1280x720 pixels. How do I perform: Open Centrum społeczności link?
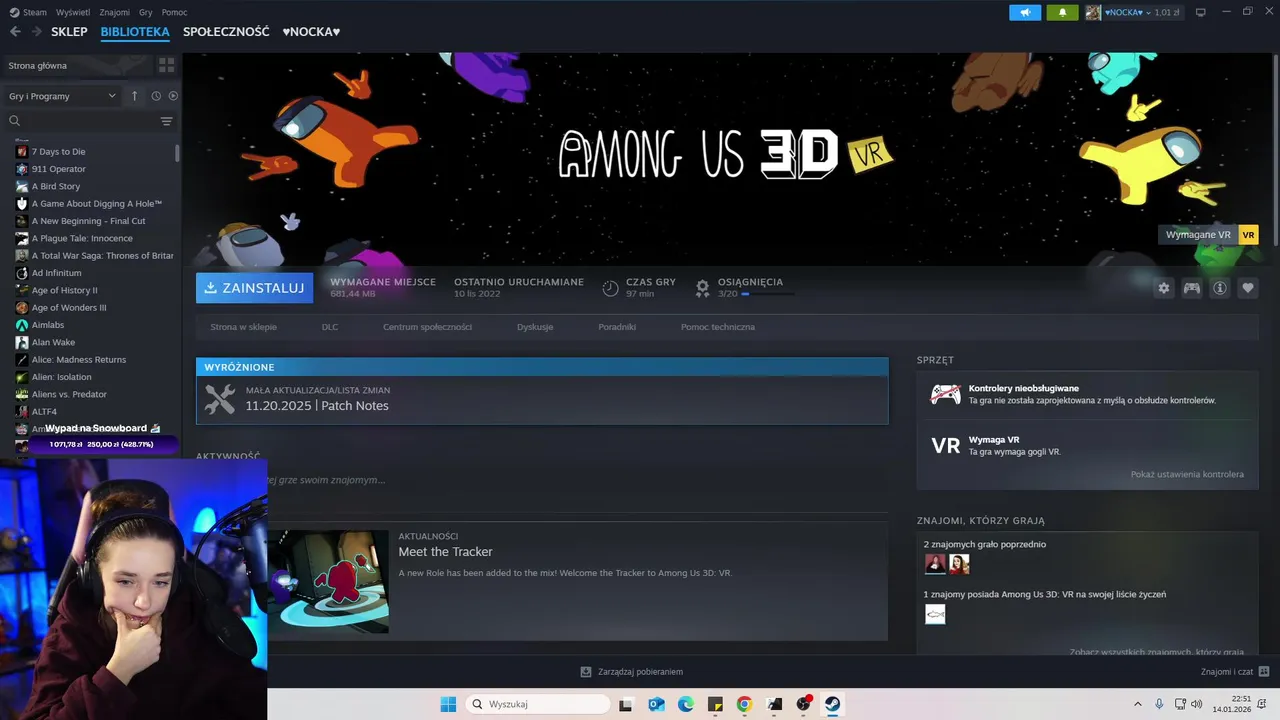click(x=427, y=327)
